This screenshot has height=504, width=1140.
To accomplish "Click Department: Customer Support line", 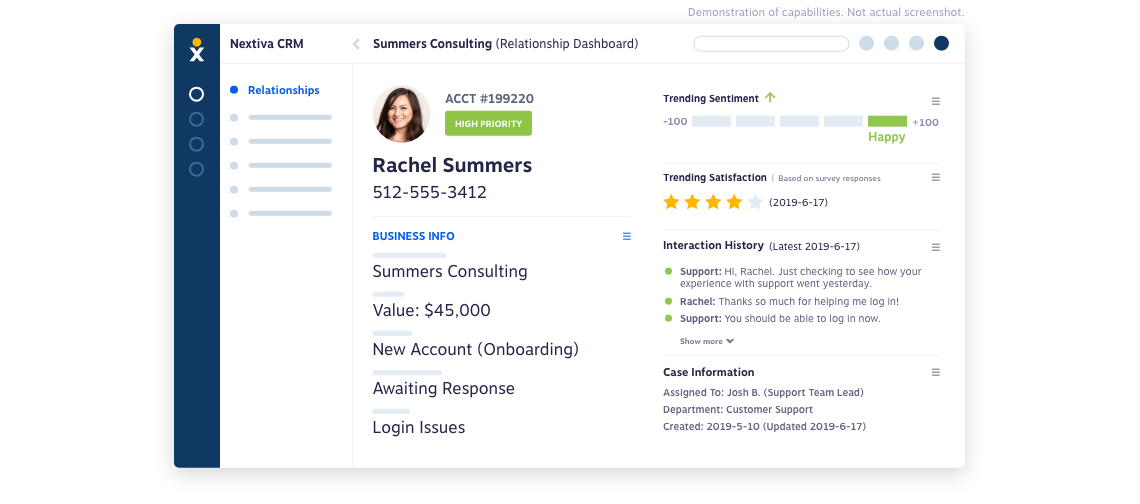I will click(738, 409).
